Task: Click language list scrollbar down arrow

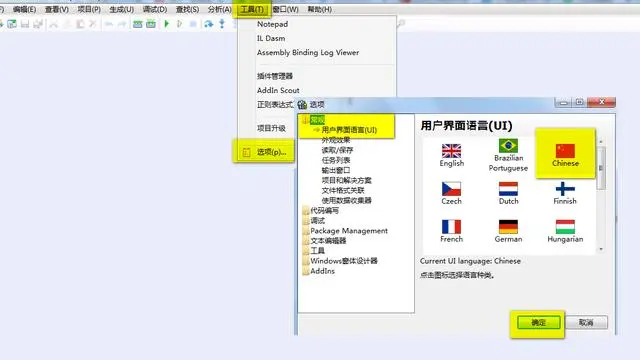Action: tap(600, 249)
